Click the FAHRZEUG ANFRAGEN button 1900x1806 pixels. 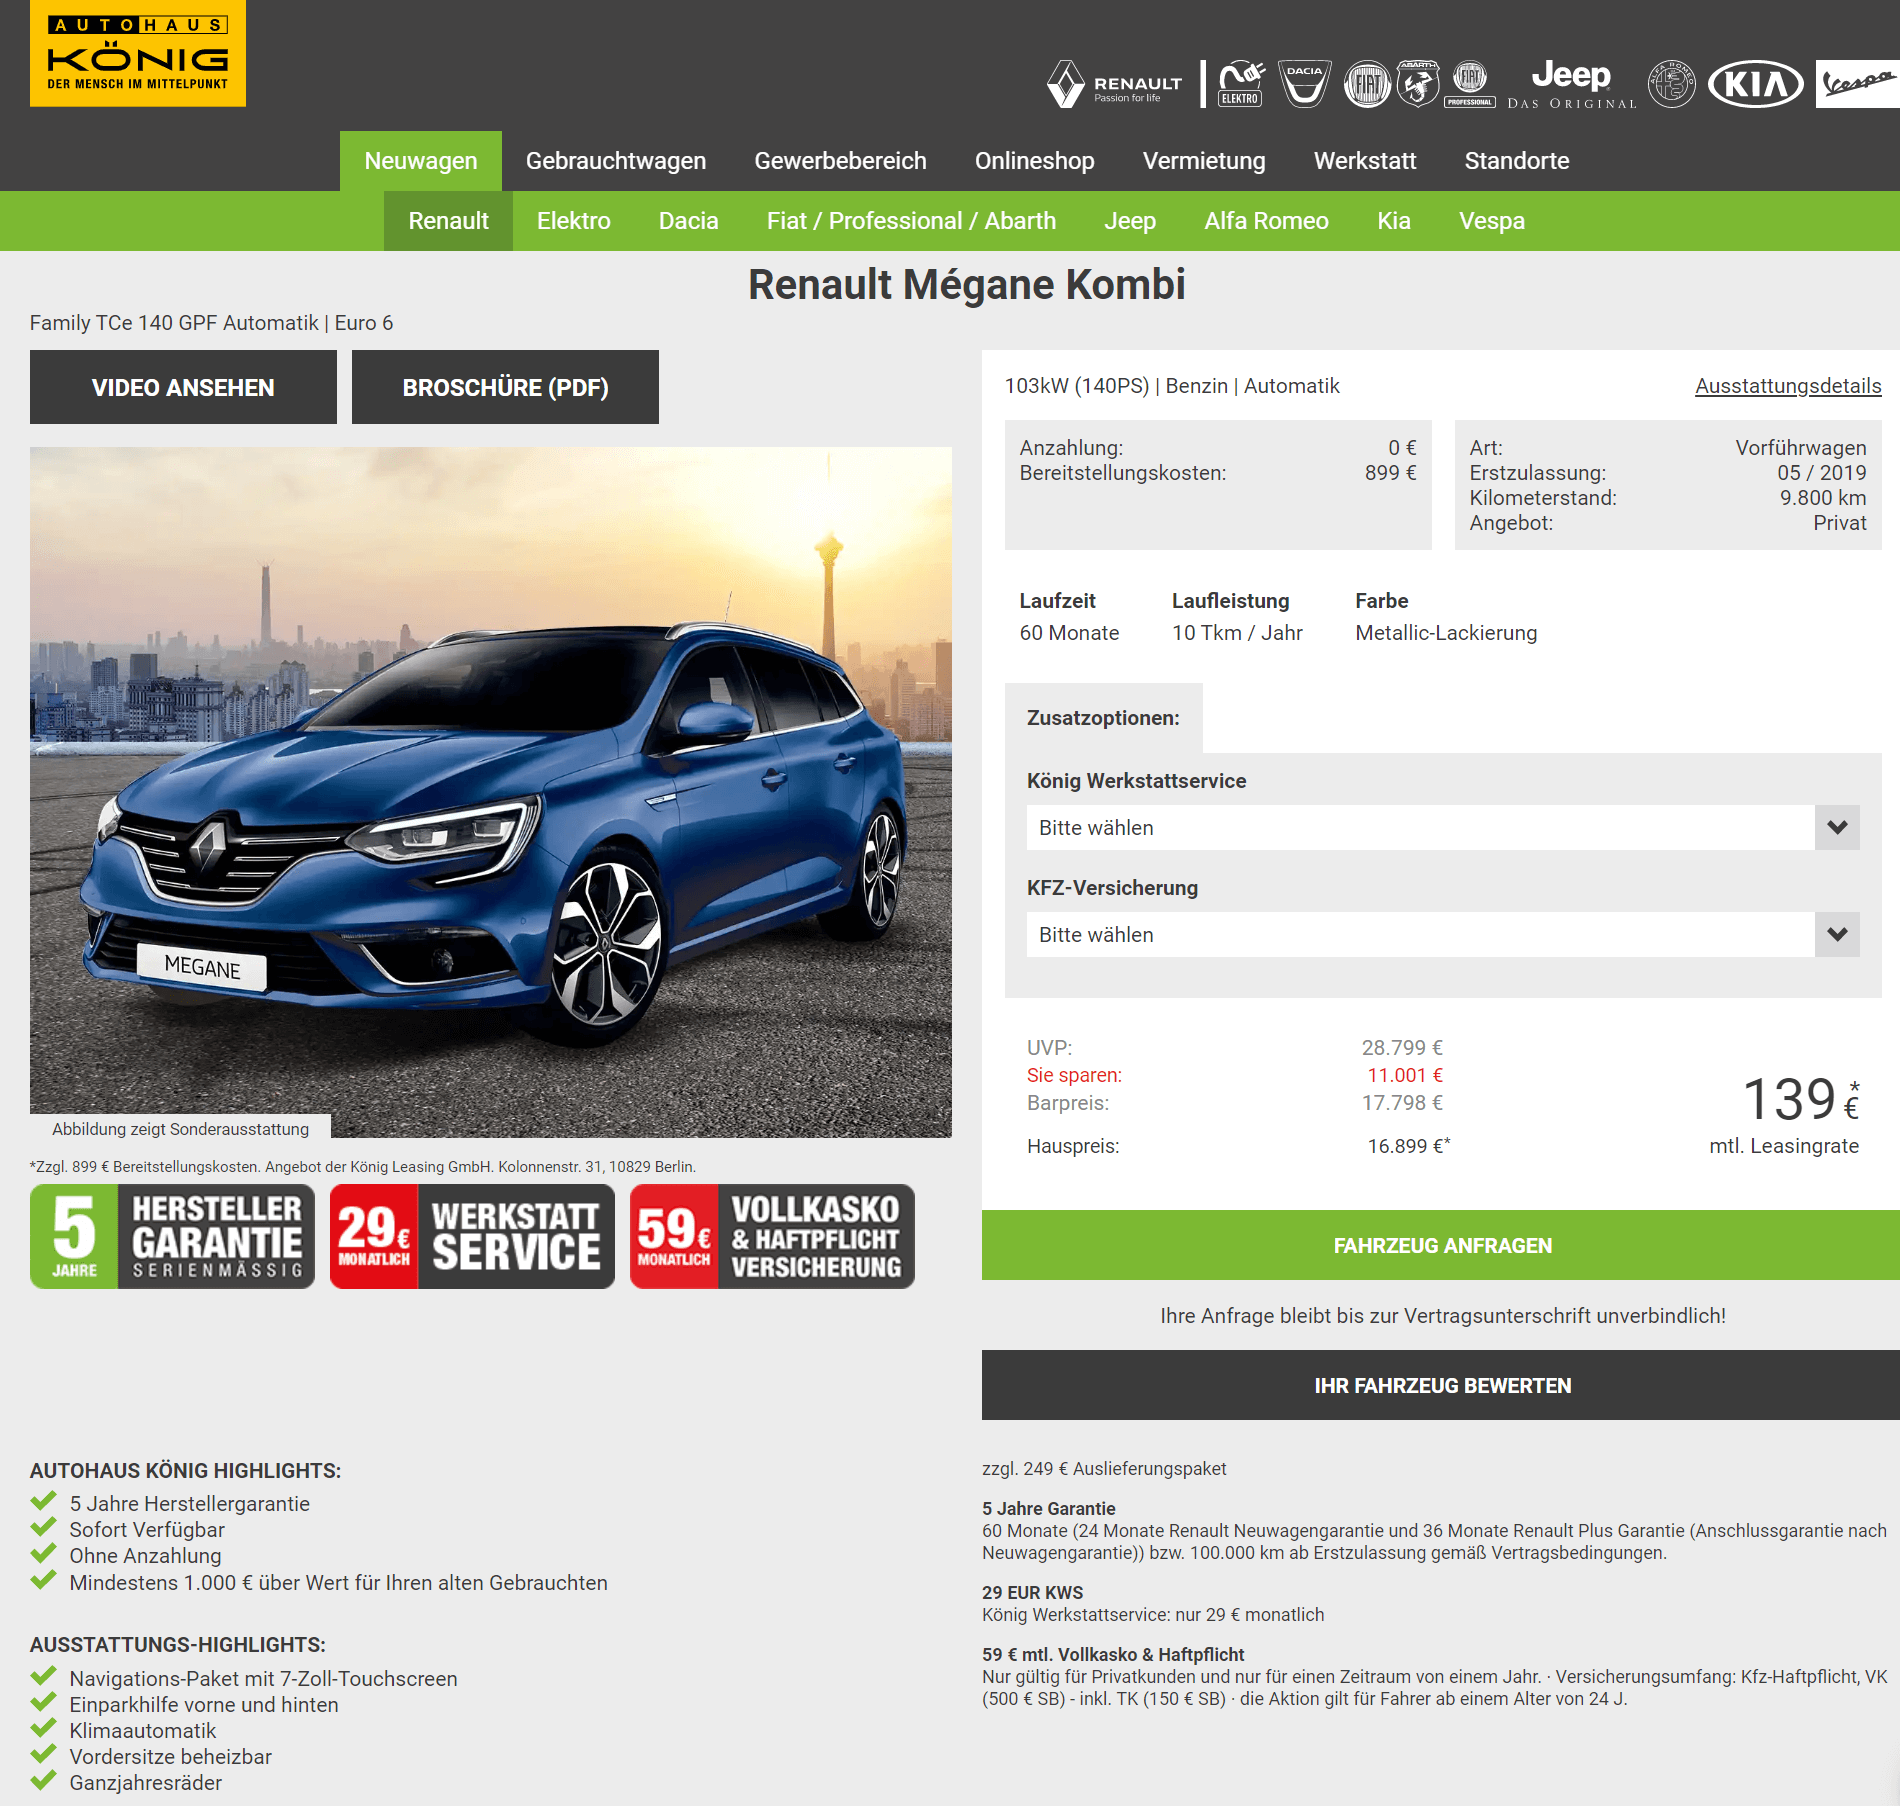point(1441,1245)
